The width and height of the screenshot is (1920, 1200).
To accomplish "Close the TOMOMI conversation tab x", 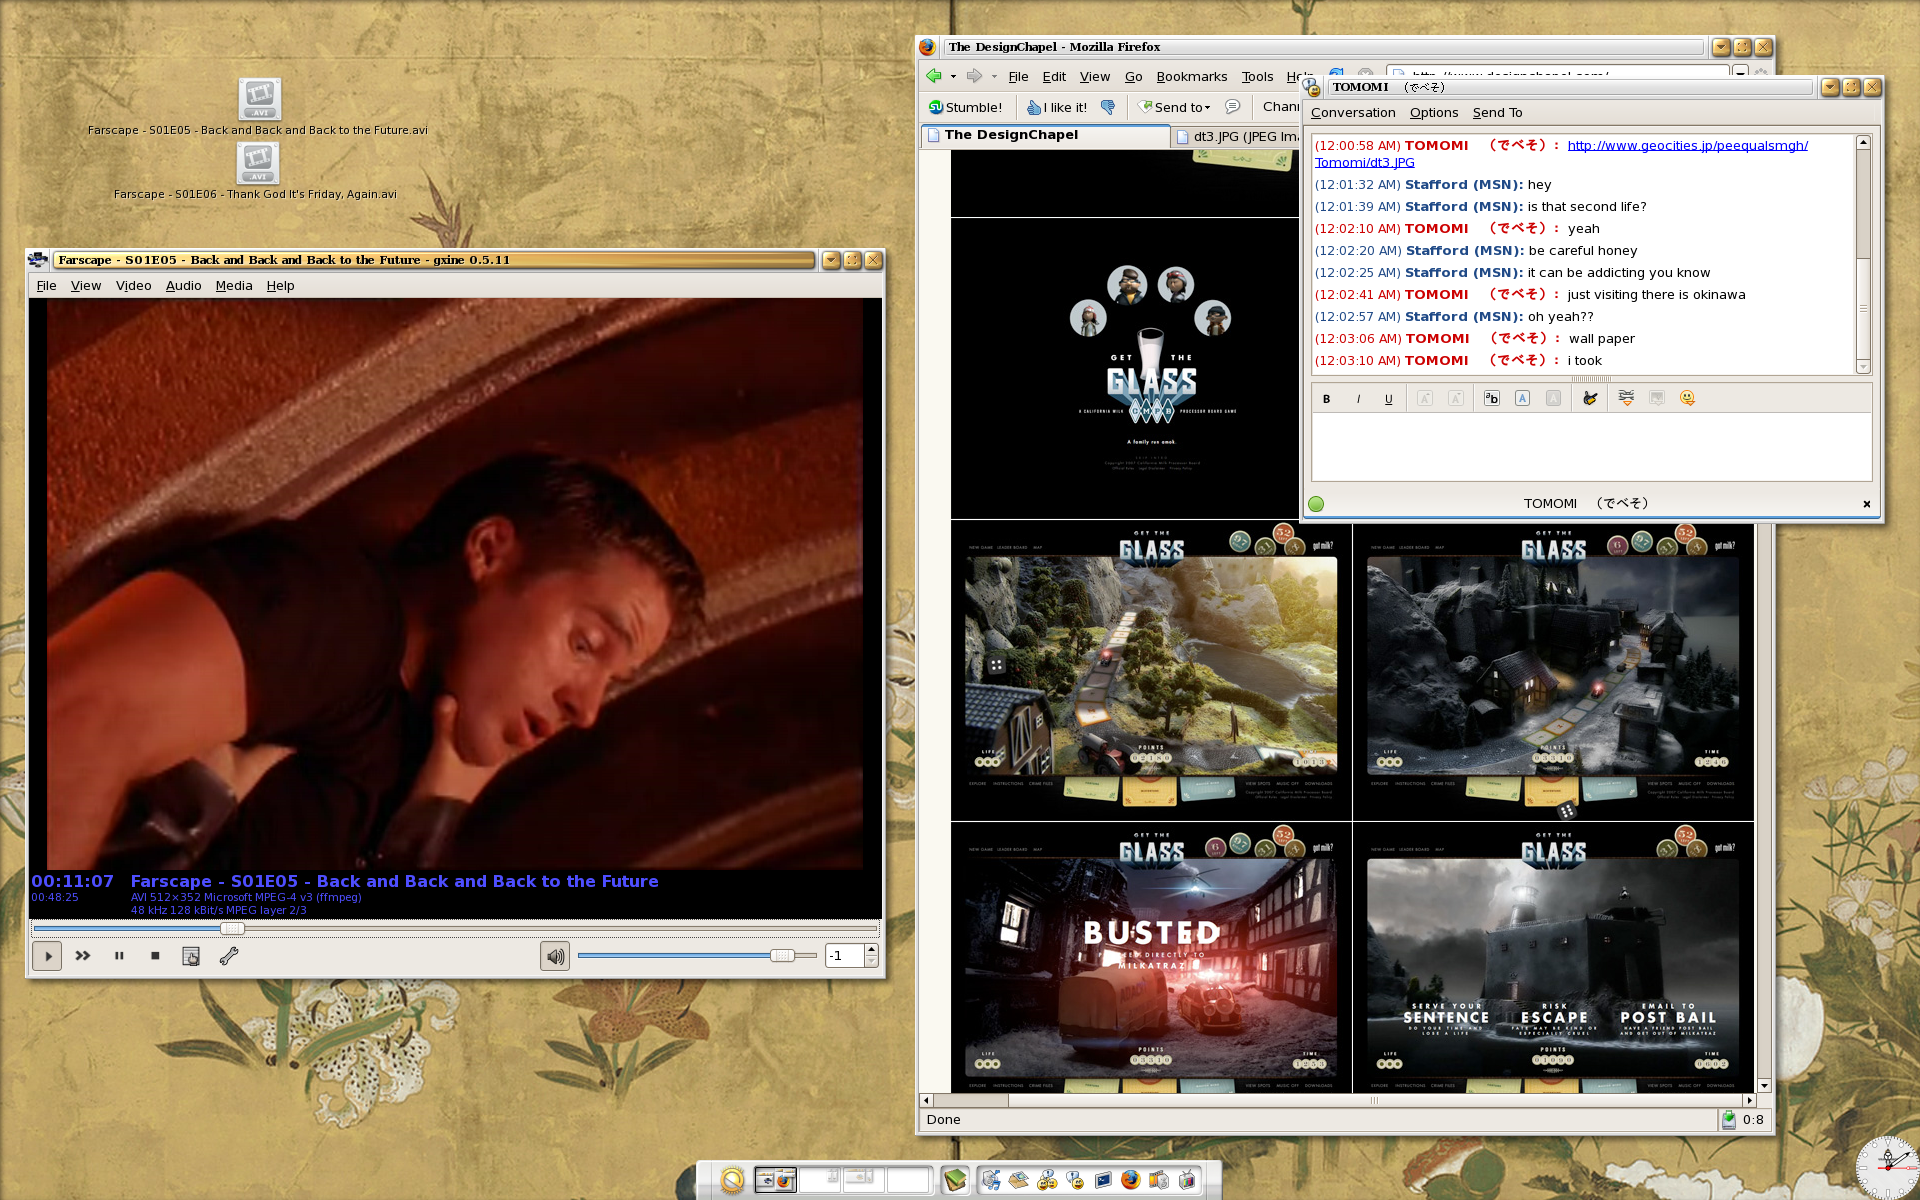I will point(1866,504).
